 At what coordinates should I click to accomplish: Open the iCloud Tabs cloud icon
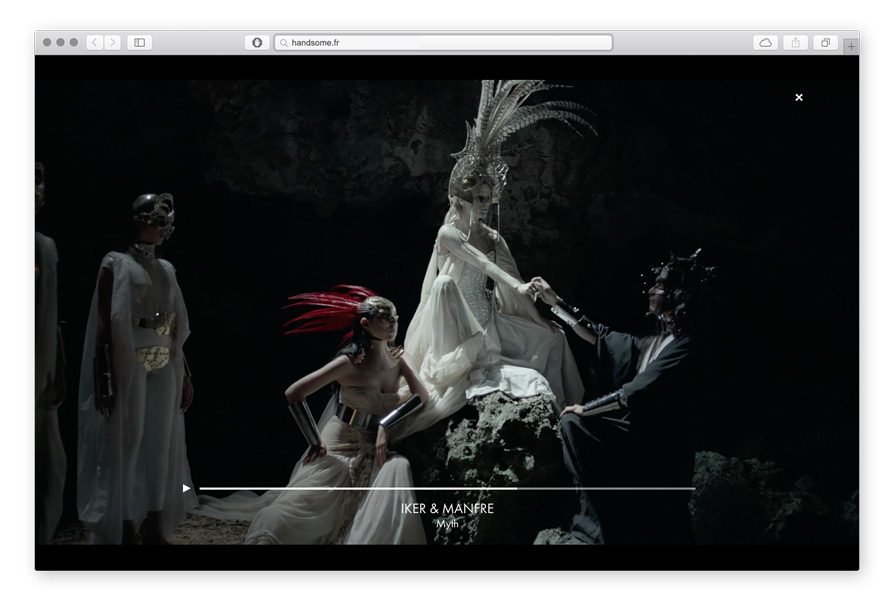click(765, 43)
